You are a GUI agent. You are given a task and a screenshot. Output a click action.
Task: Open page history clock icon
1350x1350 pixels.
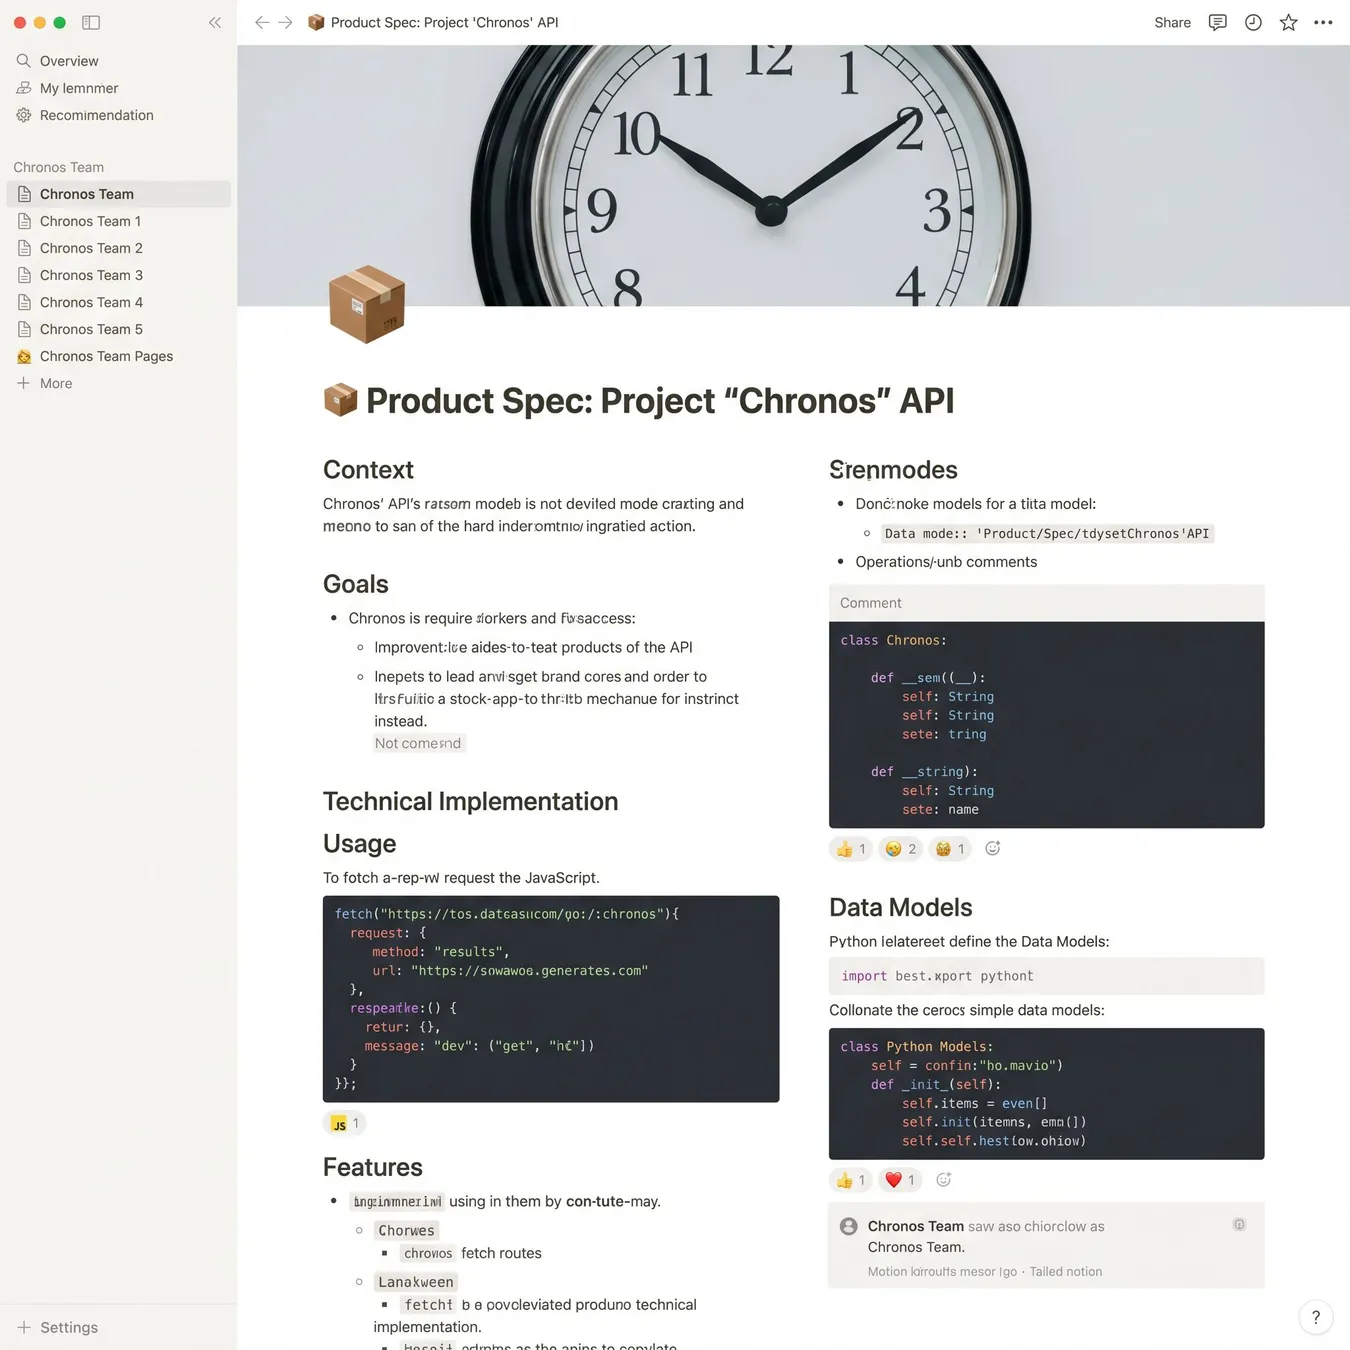pos(1253,22)
